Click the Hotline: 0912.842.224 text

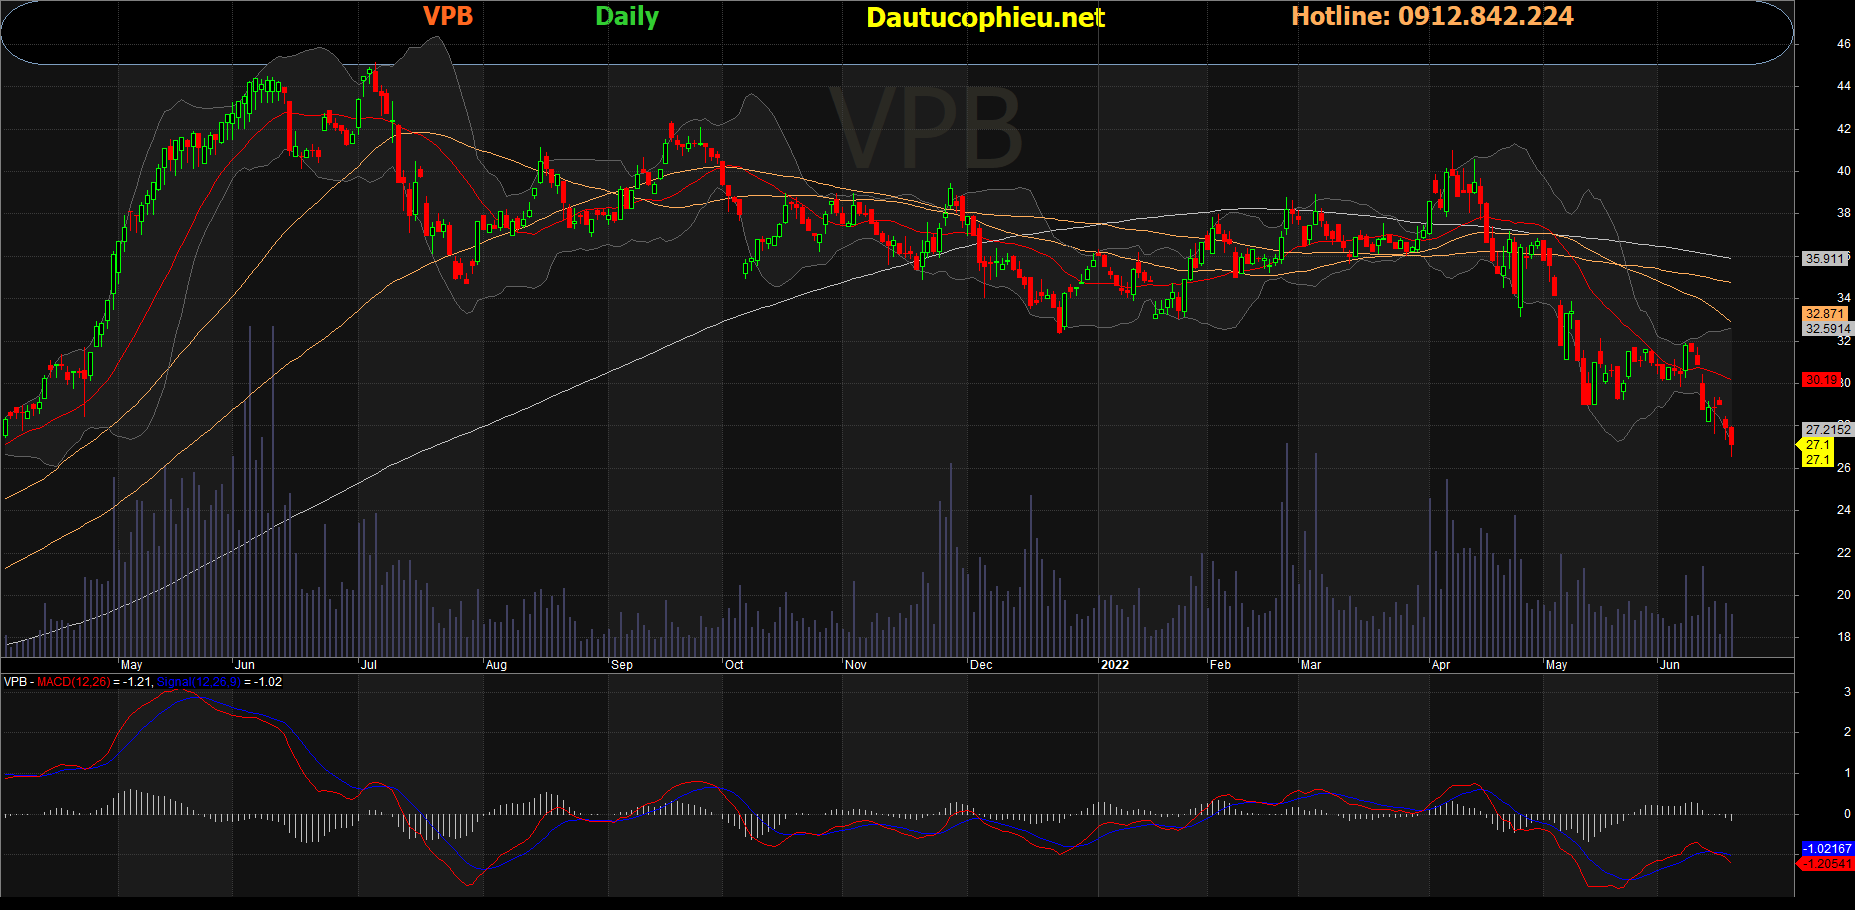1432,16
